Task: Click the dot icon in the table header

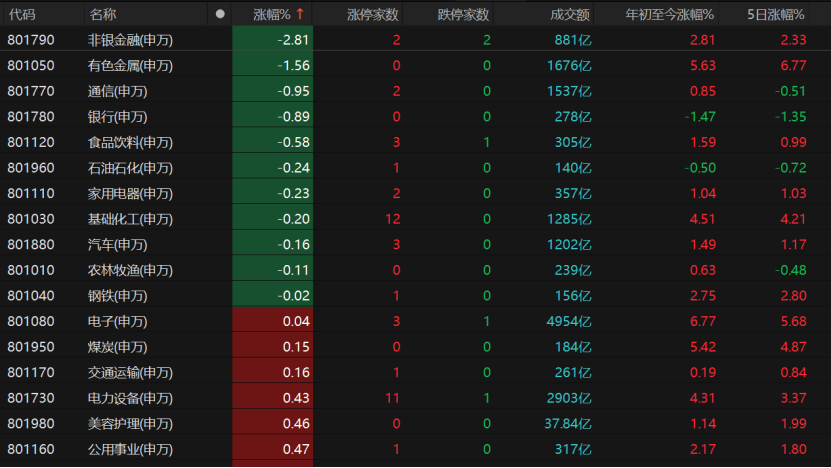Action: tap(220, 14)
